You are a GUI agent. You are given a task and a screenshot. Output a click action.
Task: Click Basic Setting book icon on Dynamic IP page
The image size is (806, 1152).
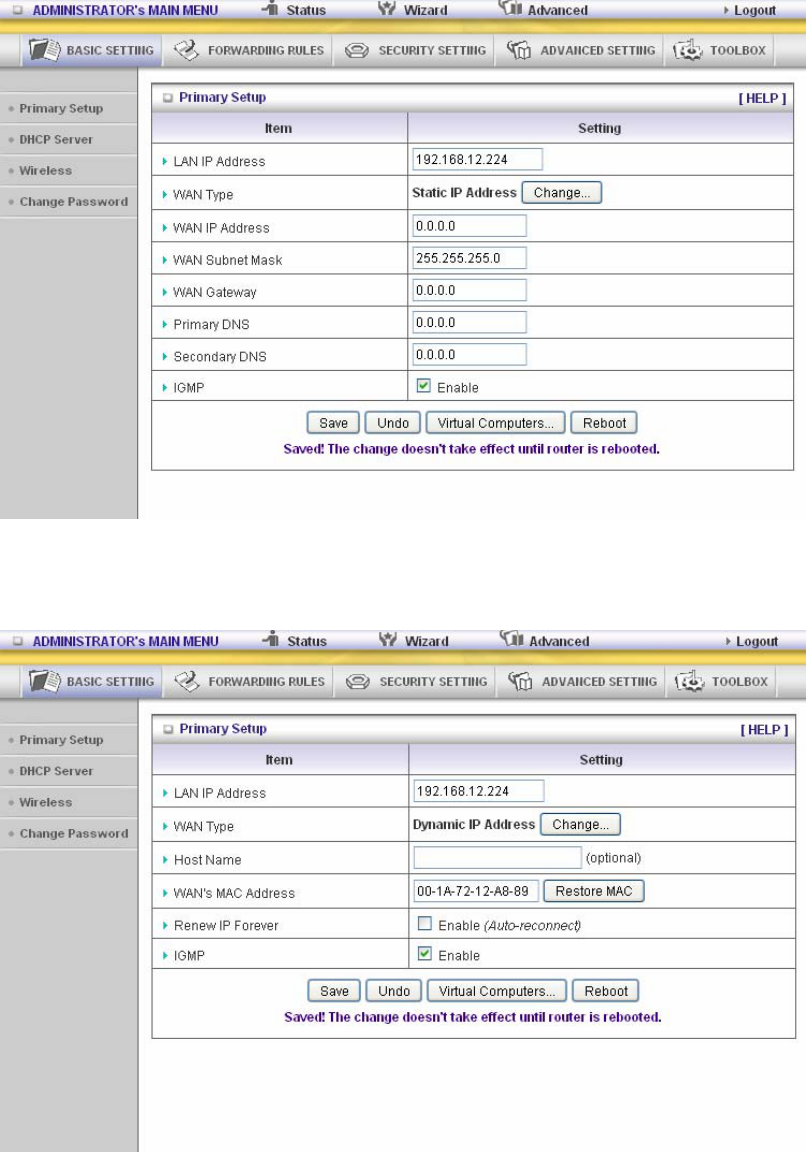tap(44, 681)
